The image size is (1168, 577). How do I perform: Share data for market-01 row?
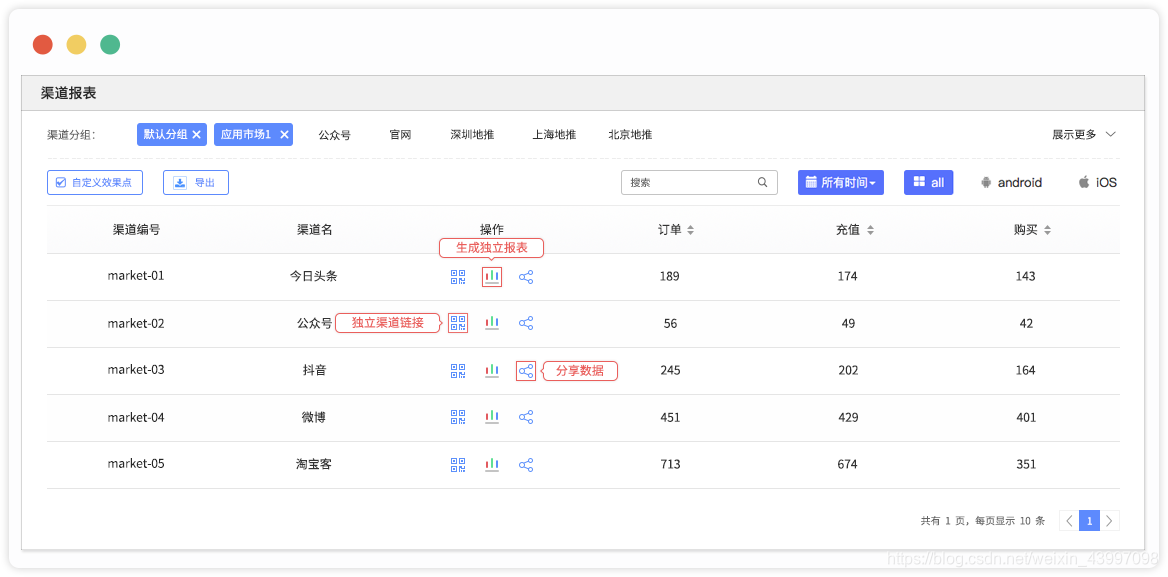point(526,277)
